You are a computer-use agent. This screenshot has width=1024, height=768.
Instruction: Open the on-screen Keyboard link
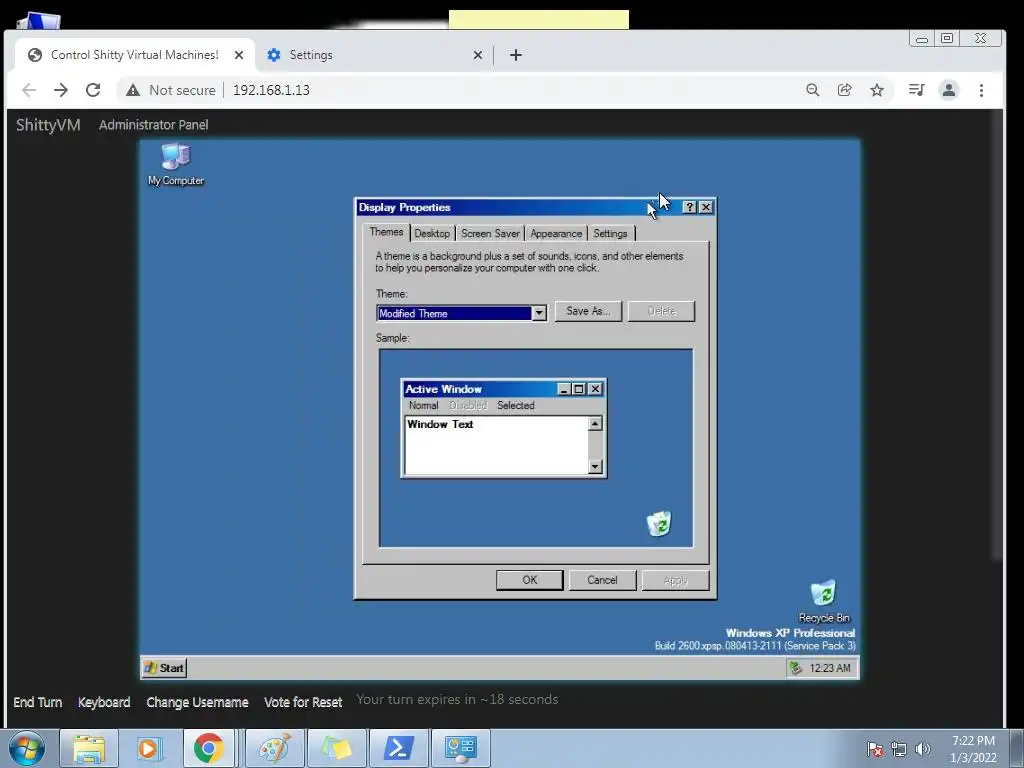(x=104, y=702)
